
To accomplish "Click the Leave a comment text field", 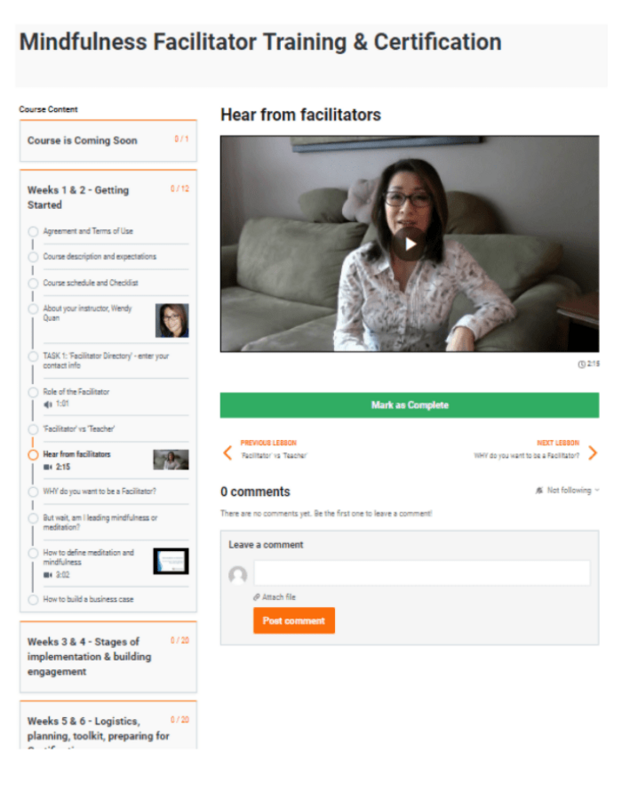I will point(422,573).
